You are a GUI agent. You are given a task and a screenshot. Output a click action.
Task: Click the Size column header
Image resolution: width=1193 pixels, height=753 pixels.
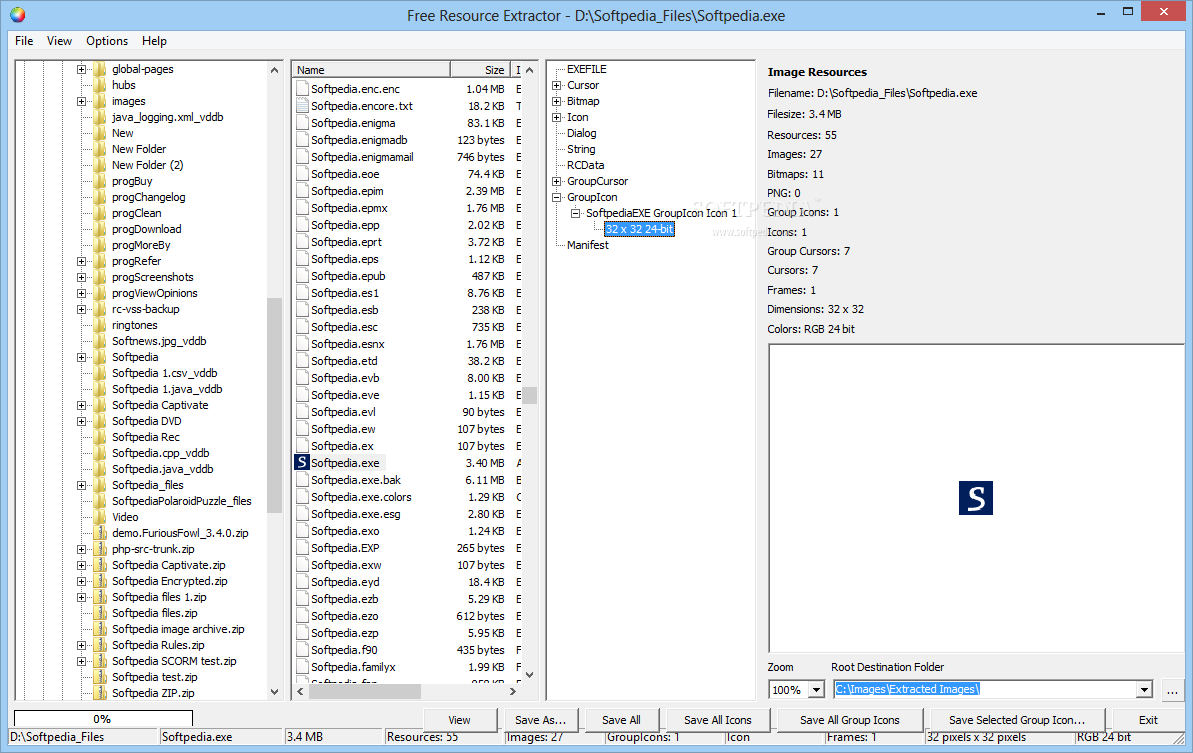[x=481, y=69]
